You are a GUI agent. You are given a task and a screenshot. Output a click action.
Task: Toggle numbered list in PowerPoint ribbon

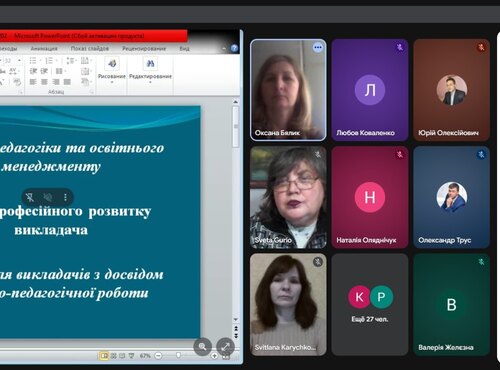click(x=49, y=61)
